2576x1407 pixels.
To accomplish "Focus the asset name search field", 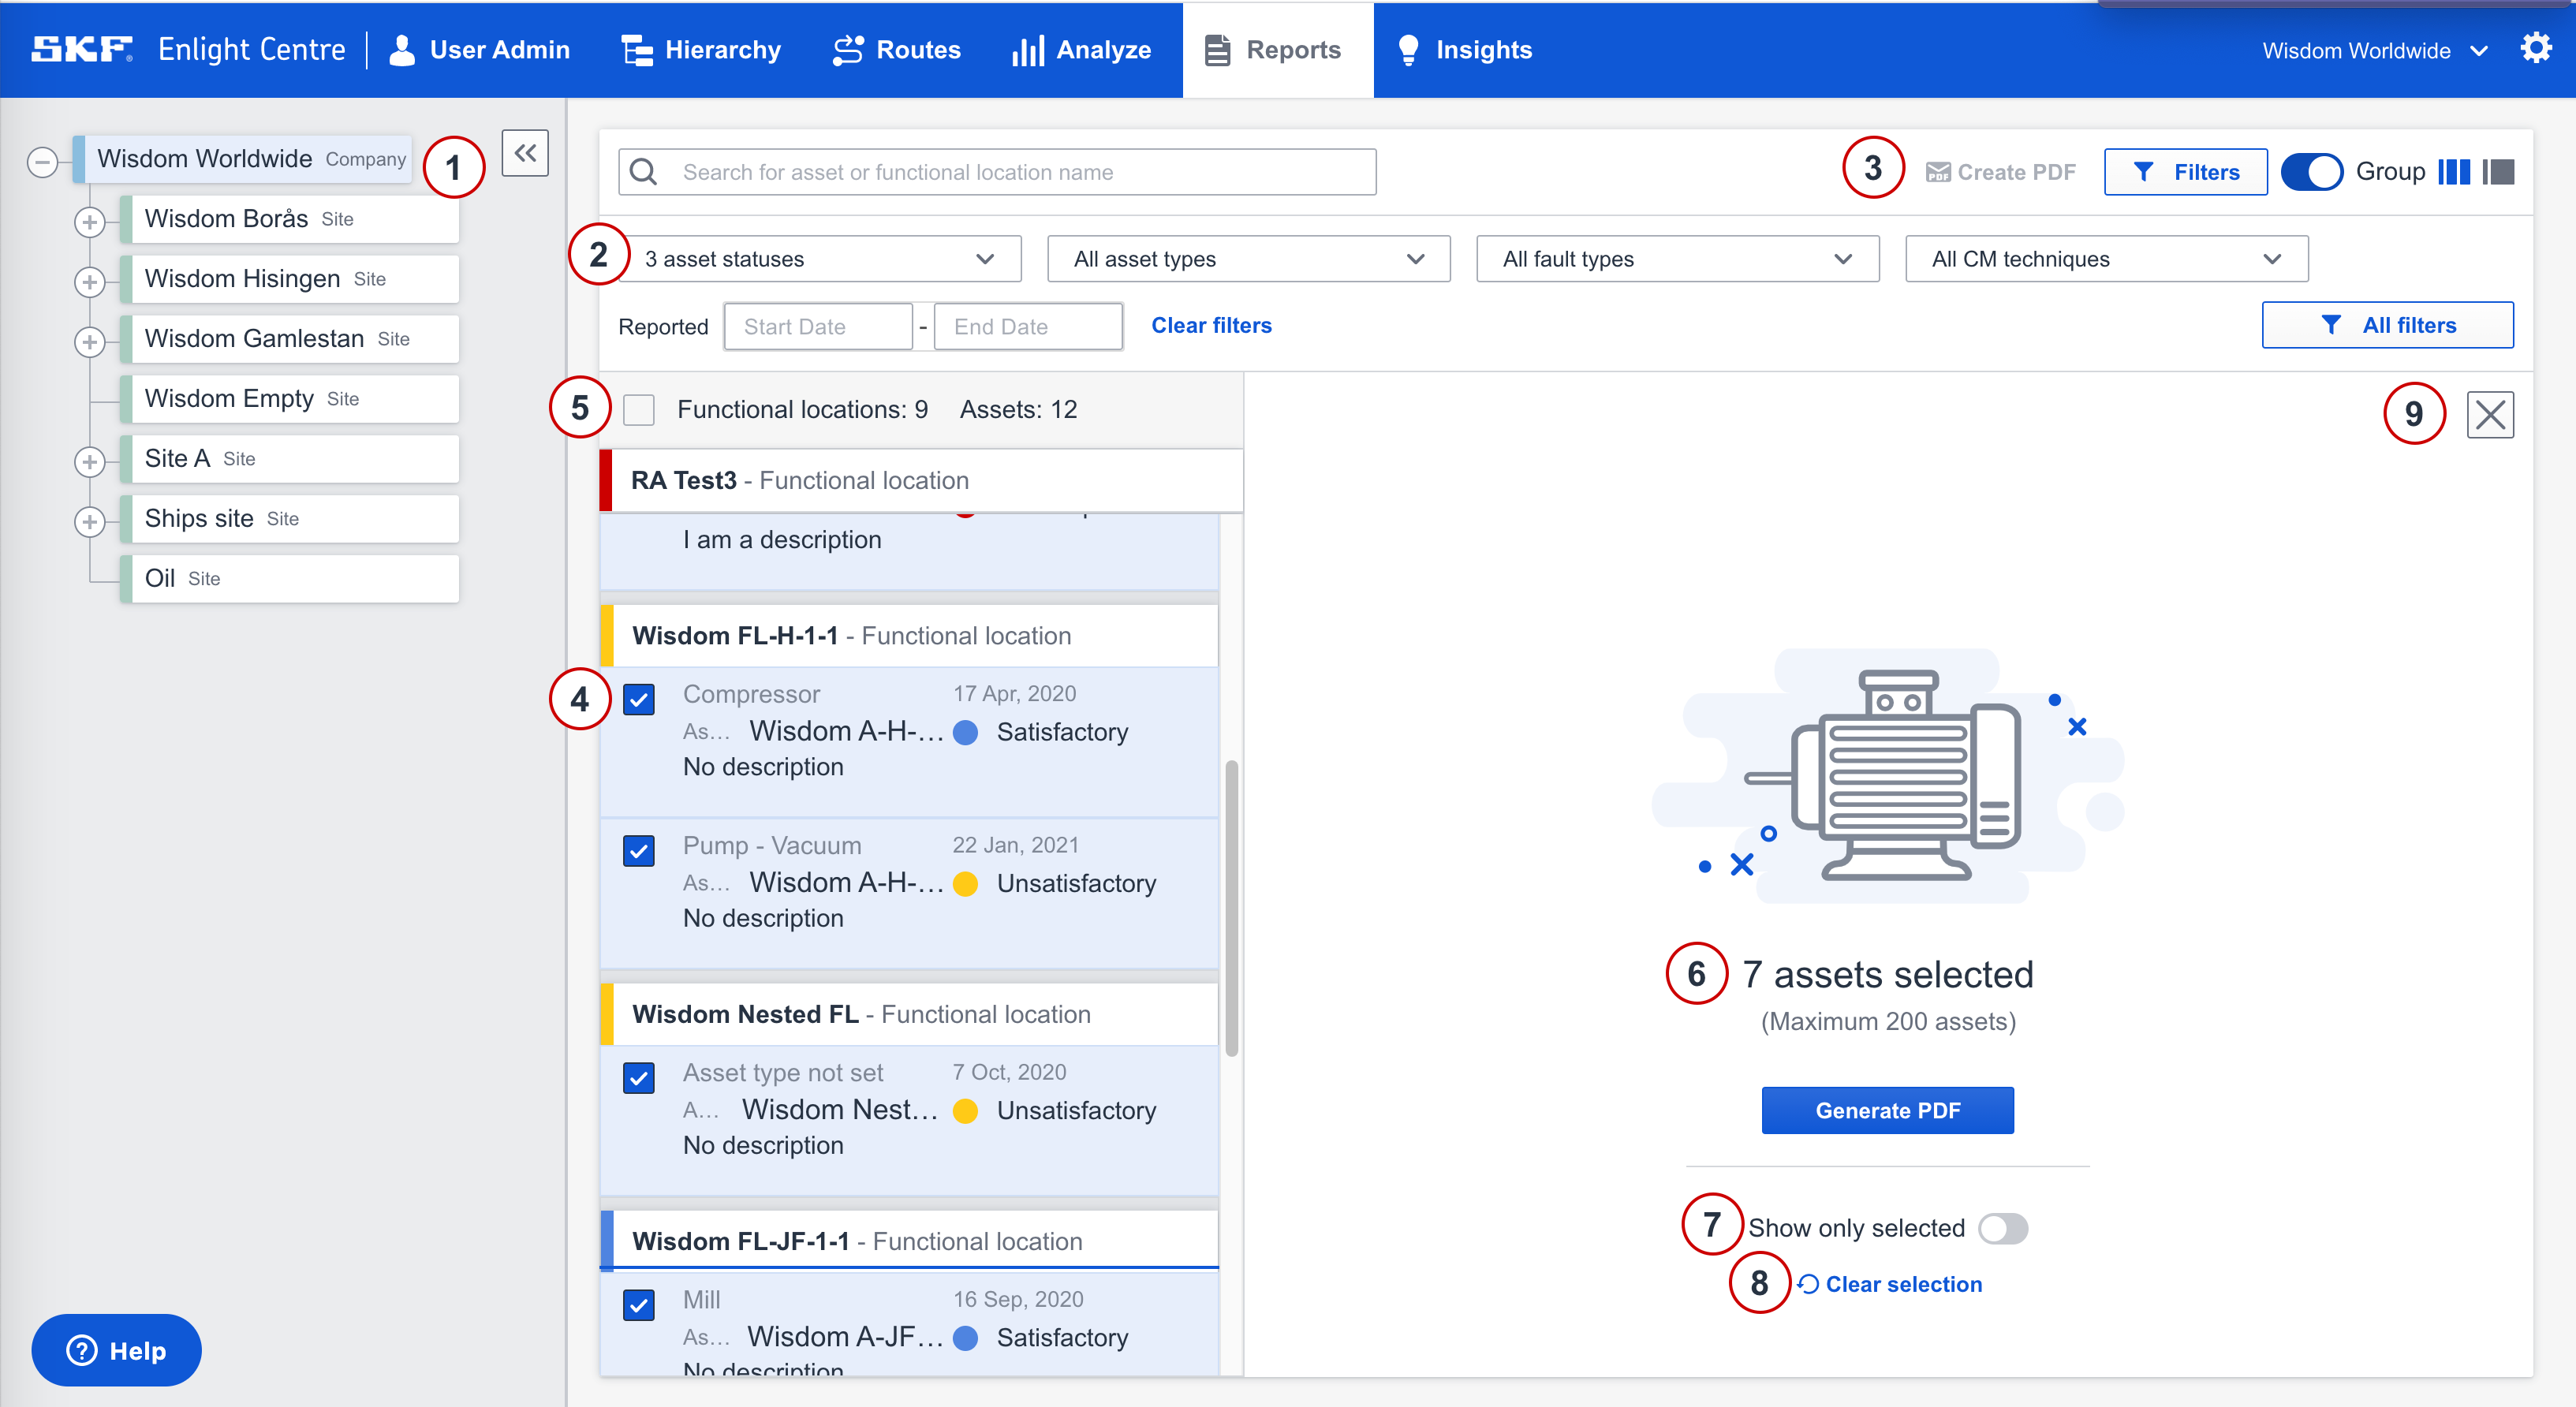I will click(997, 172).
